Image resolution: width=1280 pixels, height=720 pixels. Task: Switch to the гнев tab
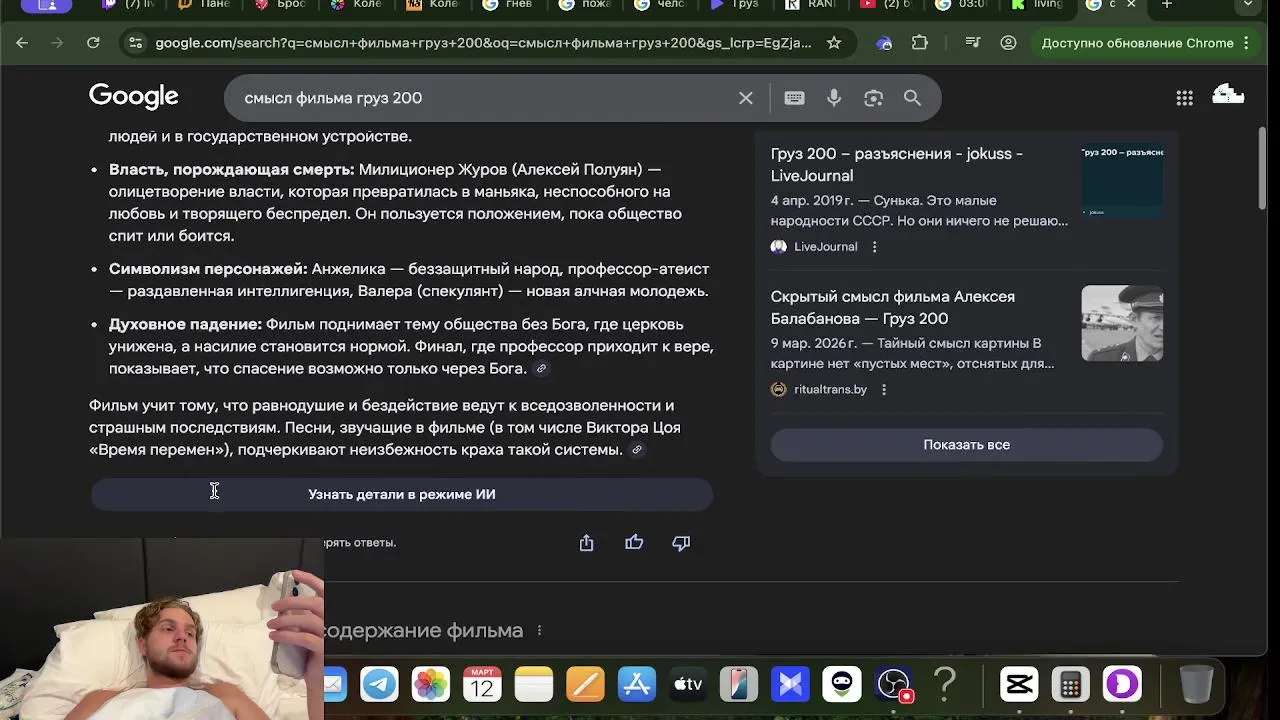point(512,5)
